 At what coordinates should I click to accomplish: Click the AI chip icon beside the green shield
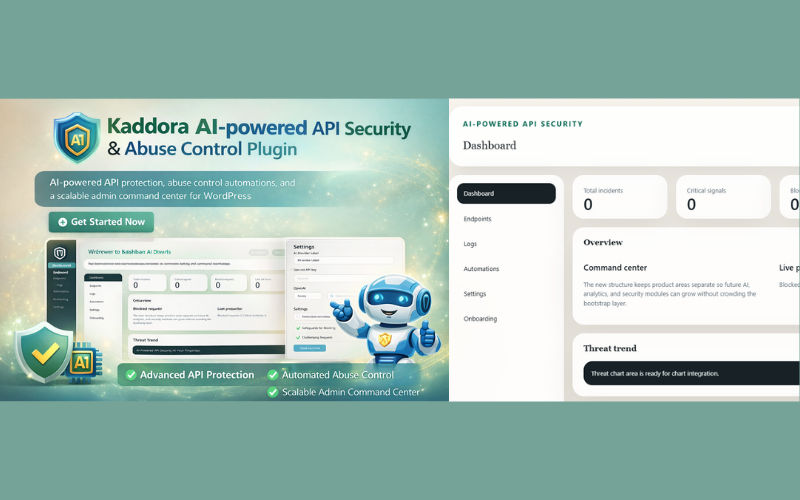point(84,362)
